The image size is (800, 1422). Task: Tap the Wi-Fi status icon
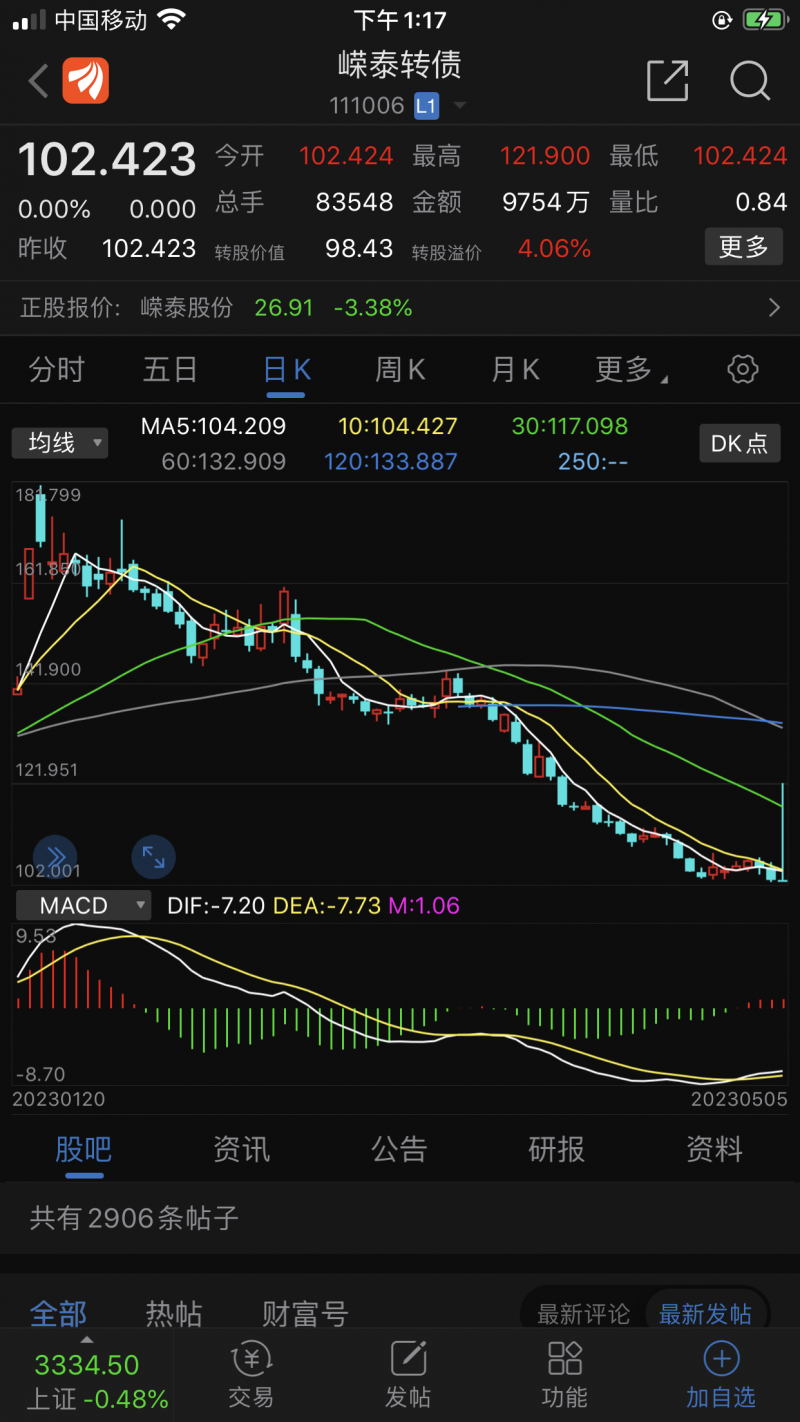pos(172,20)
